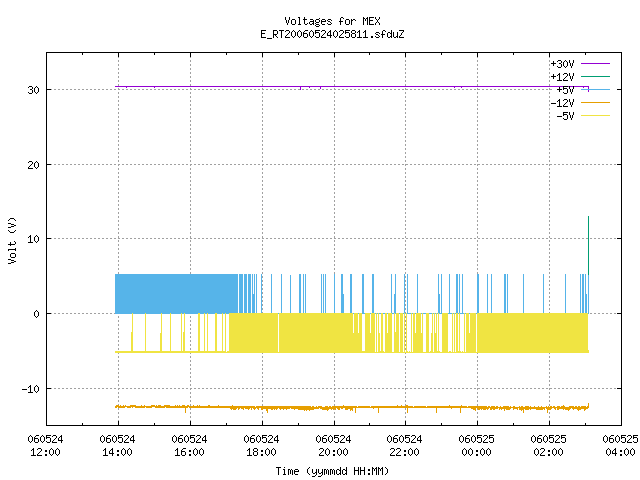Click x-axis label 060524 22:00

click(x=404, y=446)
